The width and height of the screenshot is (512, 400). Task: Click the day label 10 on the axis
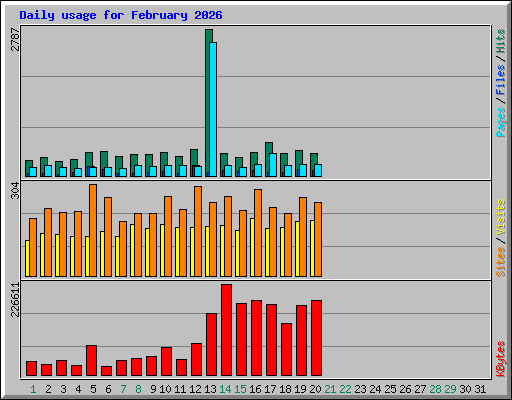[165, 389]
